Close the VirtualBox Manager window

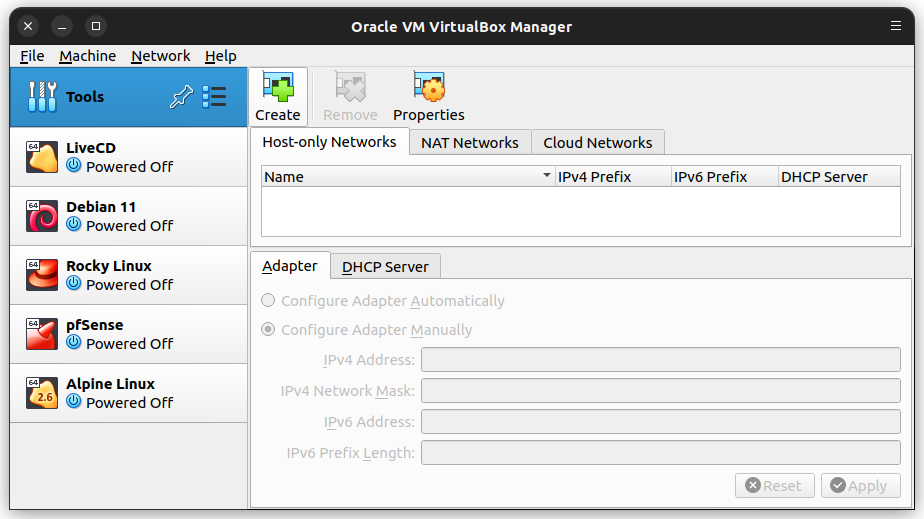28,26
